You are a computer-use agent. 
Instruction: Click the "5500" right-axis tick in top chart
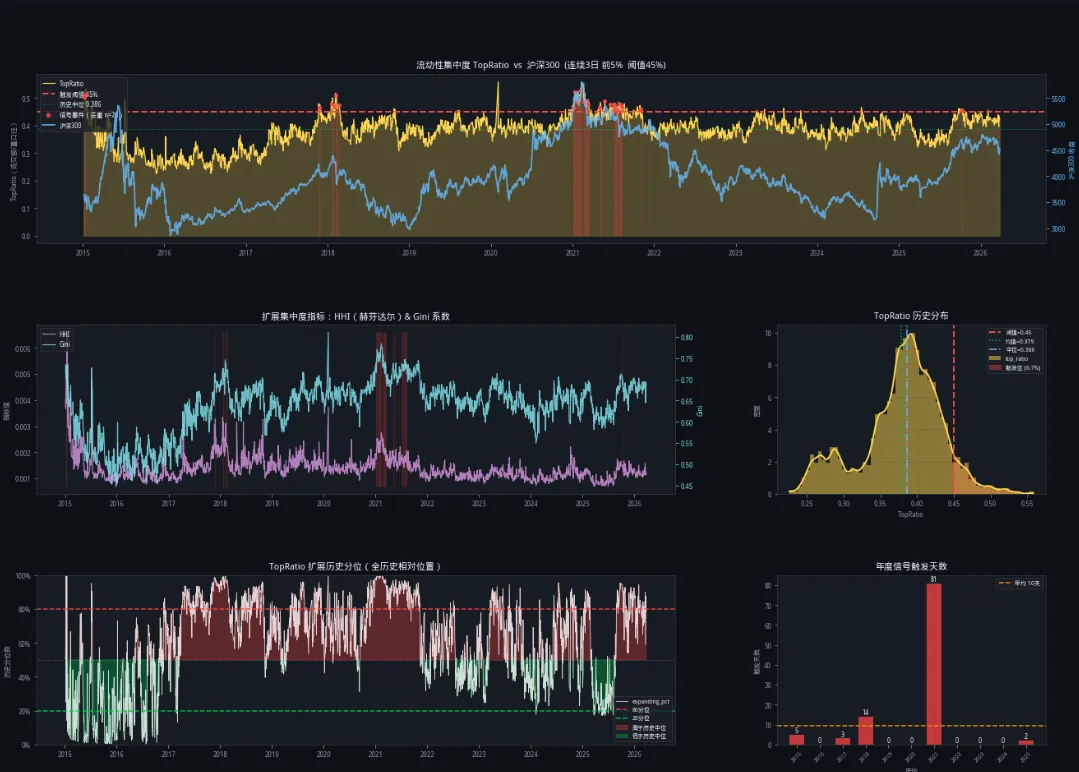pos(1058,99)
